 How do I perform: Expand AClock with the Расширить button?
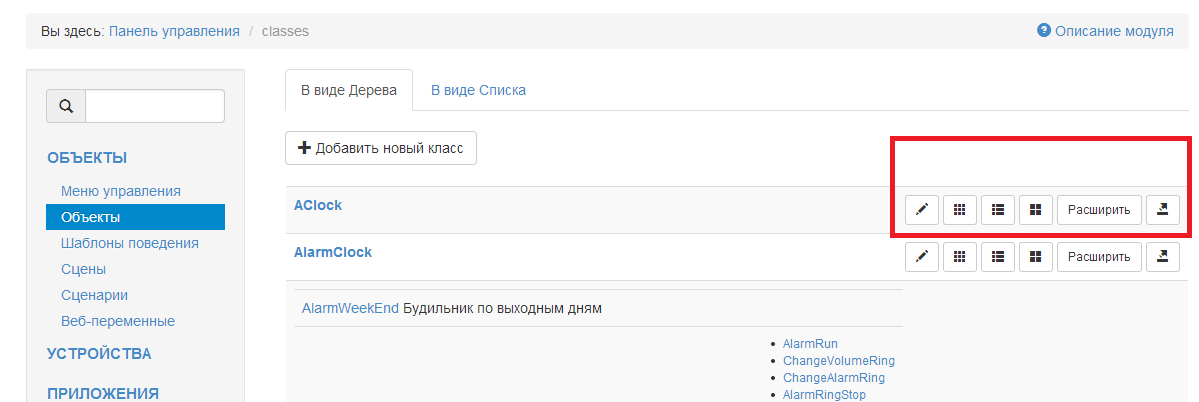1099,210
